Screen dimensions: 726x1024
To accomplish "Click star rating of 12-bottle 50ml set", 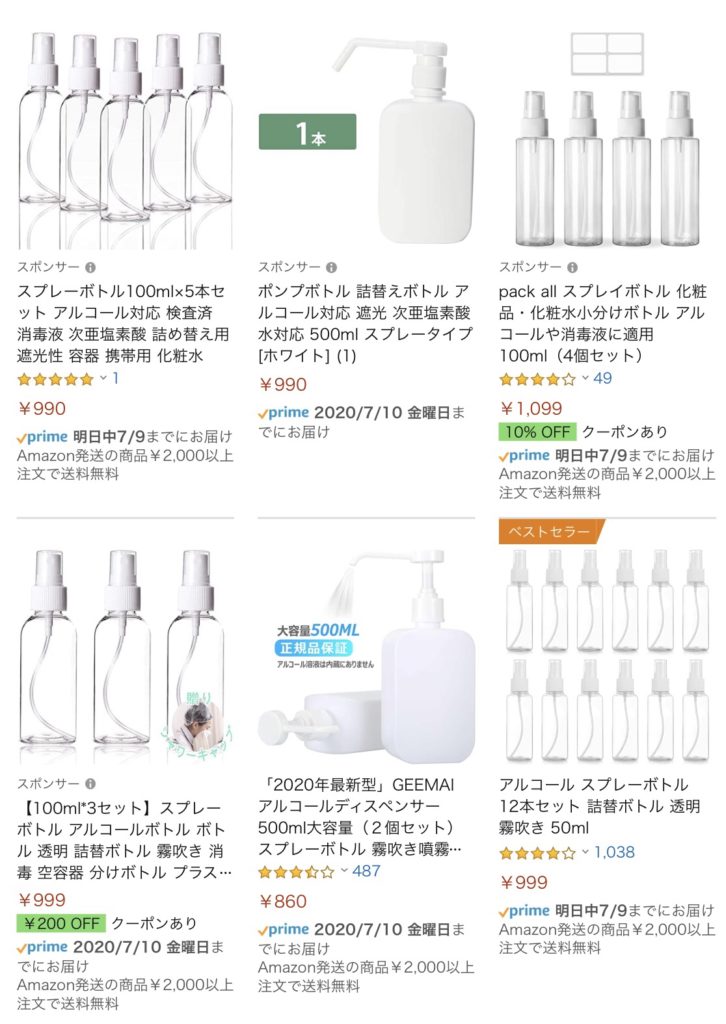I will pos(537,853).
